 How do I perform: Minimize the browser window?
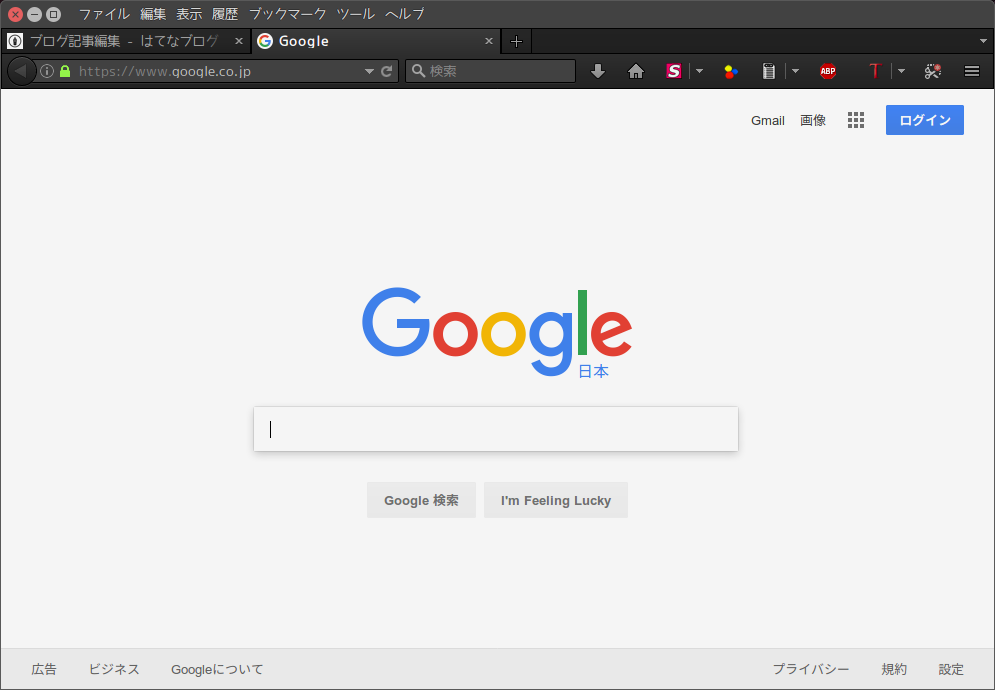pos(35,14)
